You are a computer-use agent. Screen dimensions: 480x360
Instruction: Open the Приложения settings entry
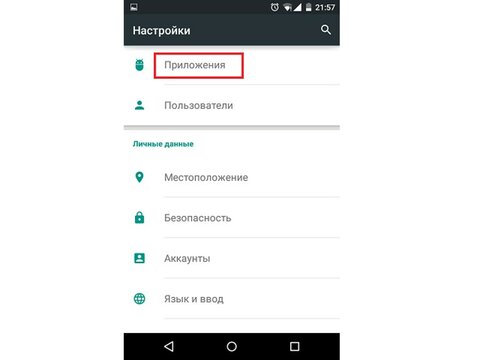[x=232, y=65]
